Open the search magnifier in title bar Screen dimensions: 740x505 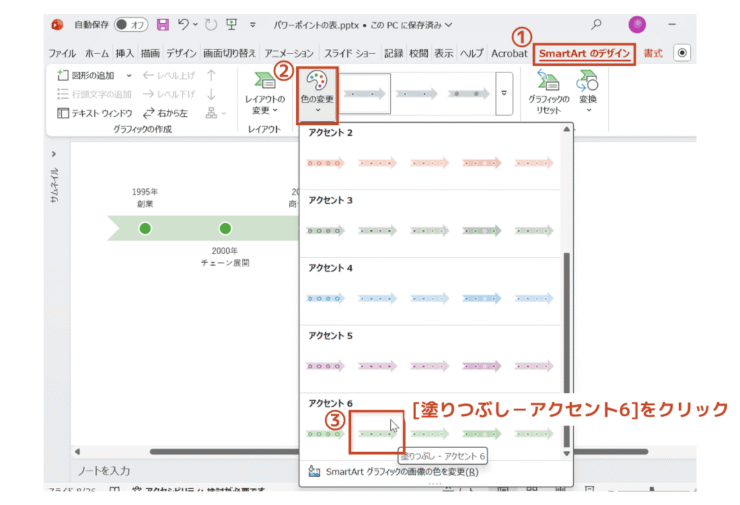[x=597, y=24]
